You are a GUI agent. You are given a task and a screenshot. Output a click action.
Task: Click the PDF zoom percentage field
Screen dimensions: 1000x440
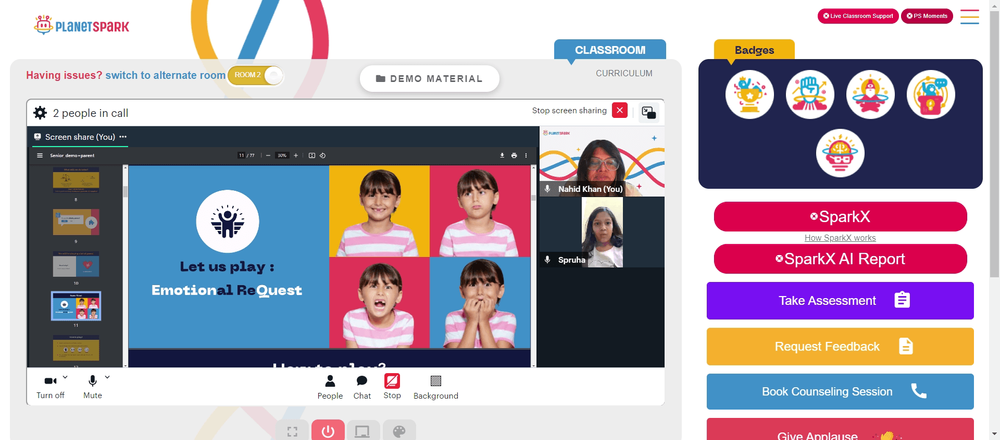(x=282, y=156)
